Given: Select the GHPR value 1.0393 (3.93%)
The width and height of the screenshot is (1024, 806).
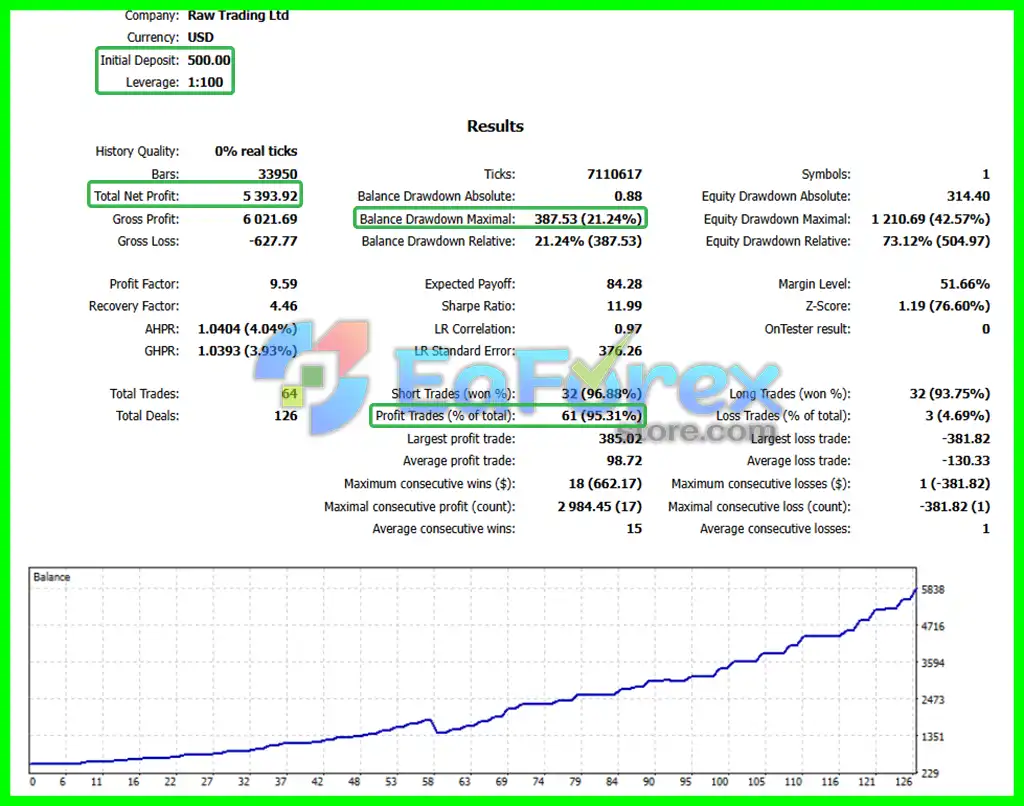Looking at the screenshot, I should tap(248, 351).
